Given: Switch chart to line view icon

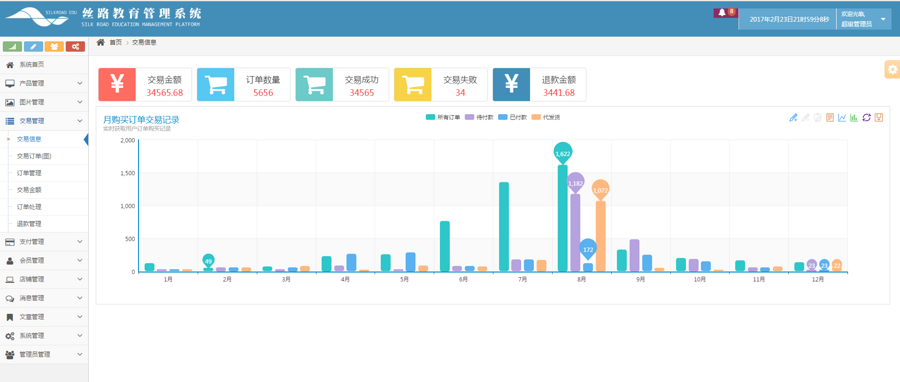Looking at the screenshot, I should (842, 118).
